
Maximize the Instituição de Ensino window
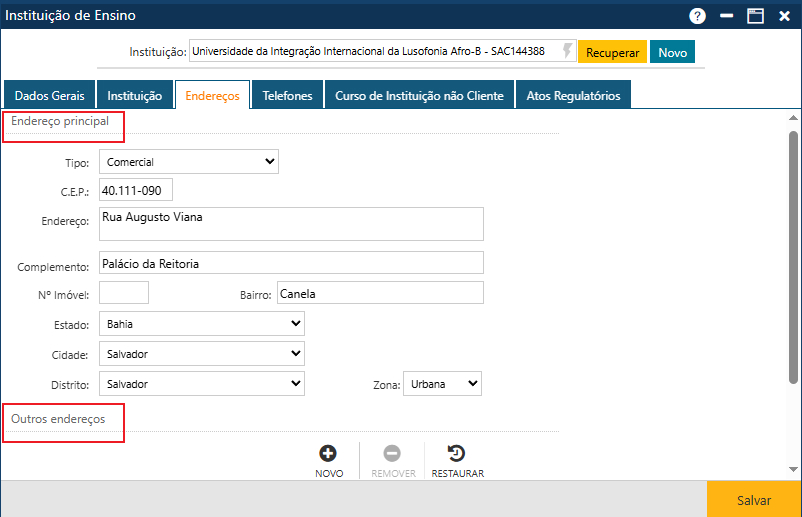(755, 16)
